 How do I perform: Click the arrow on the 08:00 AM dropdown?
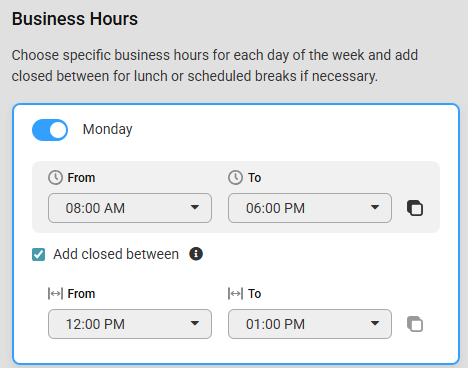click(195, 207)
